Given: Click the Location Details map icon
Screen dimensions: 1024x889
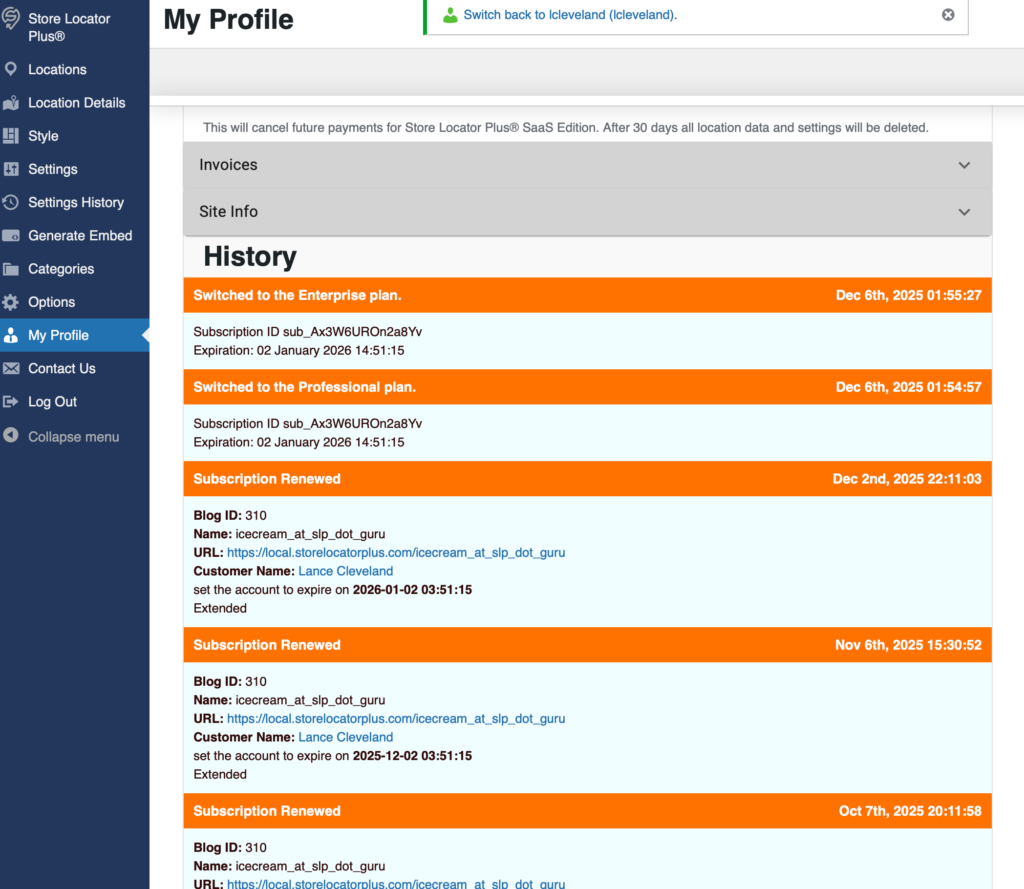Looking at the screenshot, I should pyautogui.click(x=11, y=103).
